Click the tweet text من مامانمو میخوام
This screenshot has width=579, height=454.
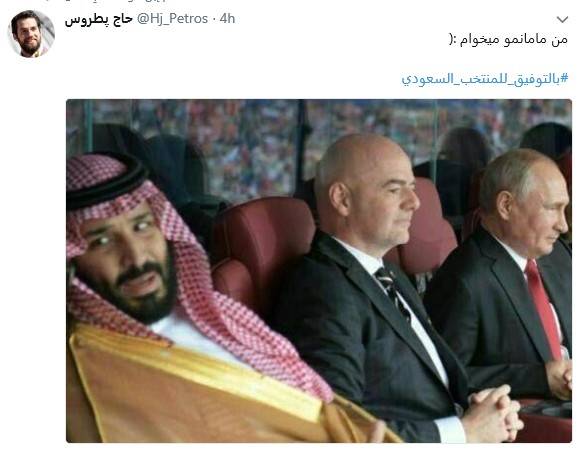click(514, 39)
